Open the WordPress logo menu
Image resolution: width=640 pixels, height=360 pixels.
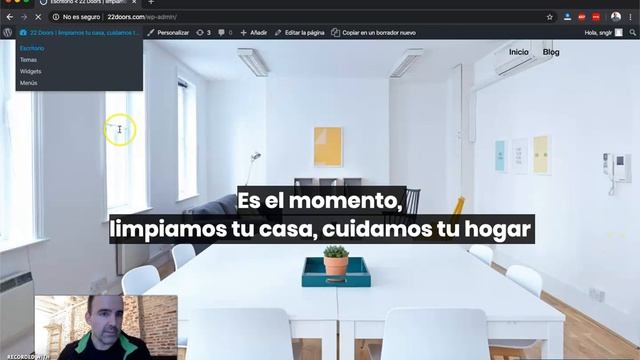7,33
